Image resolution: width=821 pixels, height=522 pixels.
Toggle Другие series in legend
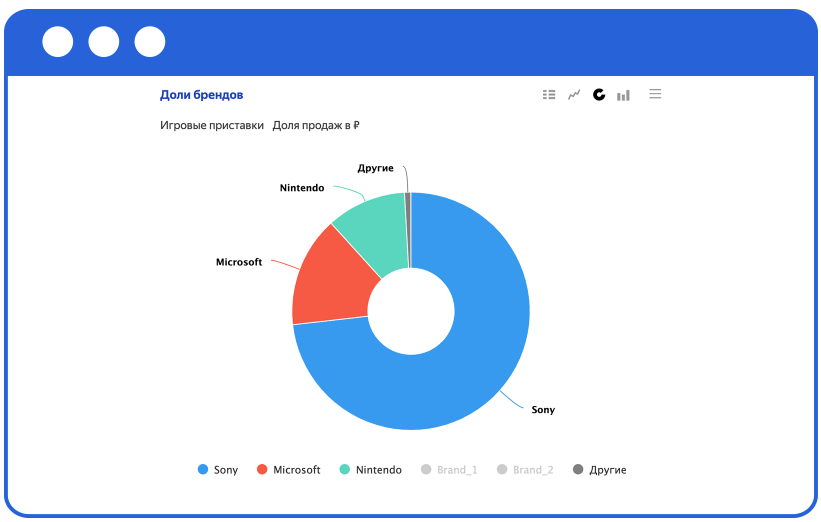600,470
